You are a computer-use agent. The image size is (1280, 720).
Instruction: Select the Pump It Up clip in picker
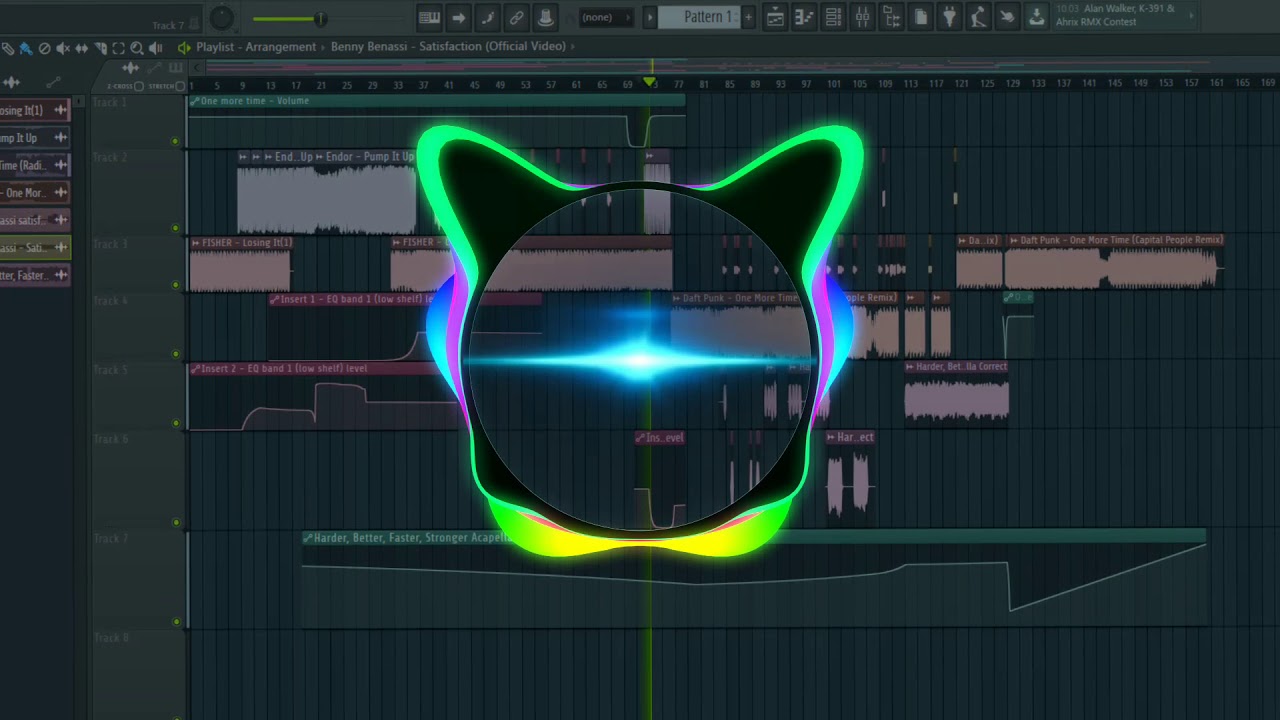(33, 138)
